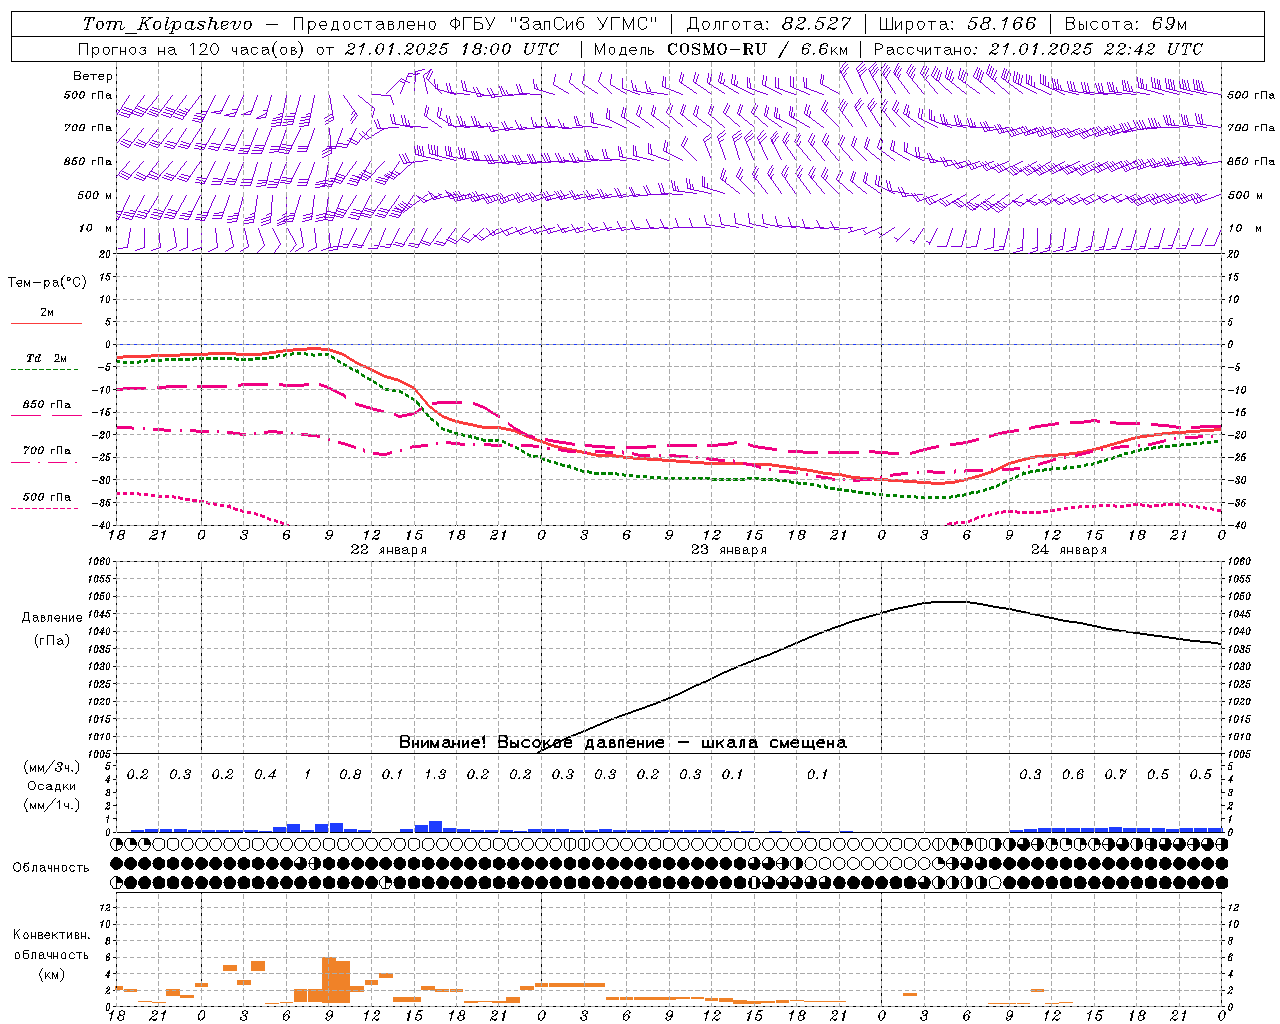Screen dimensions: 1280x1024
Task: Click the station name "Tom_Kolpashevo"
Action: click(168, 24)
